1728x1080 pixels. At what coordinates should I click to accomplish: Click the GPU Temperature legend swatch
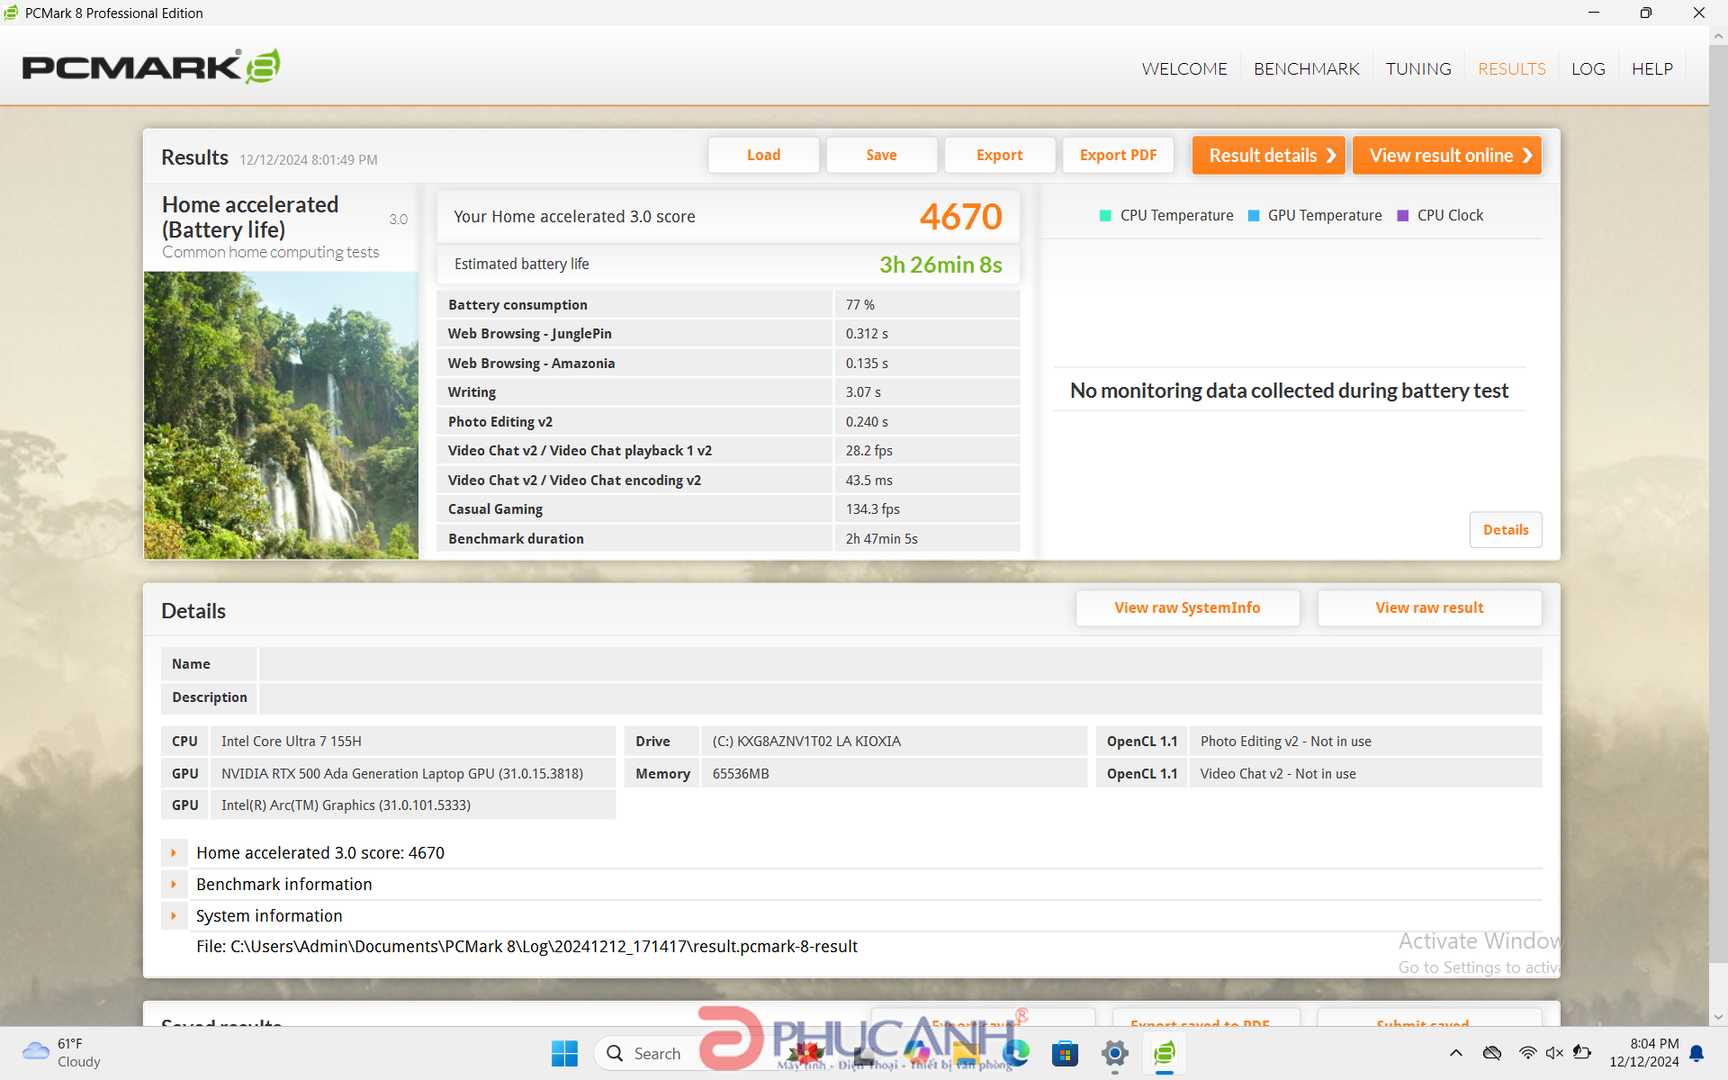pyautogui.click(x=1253, y=216)
